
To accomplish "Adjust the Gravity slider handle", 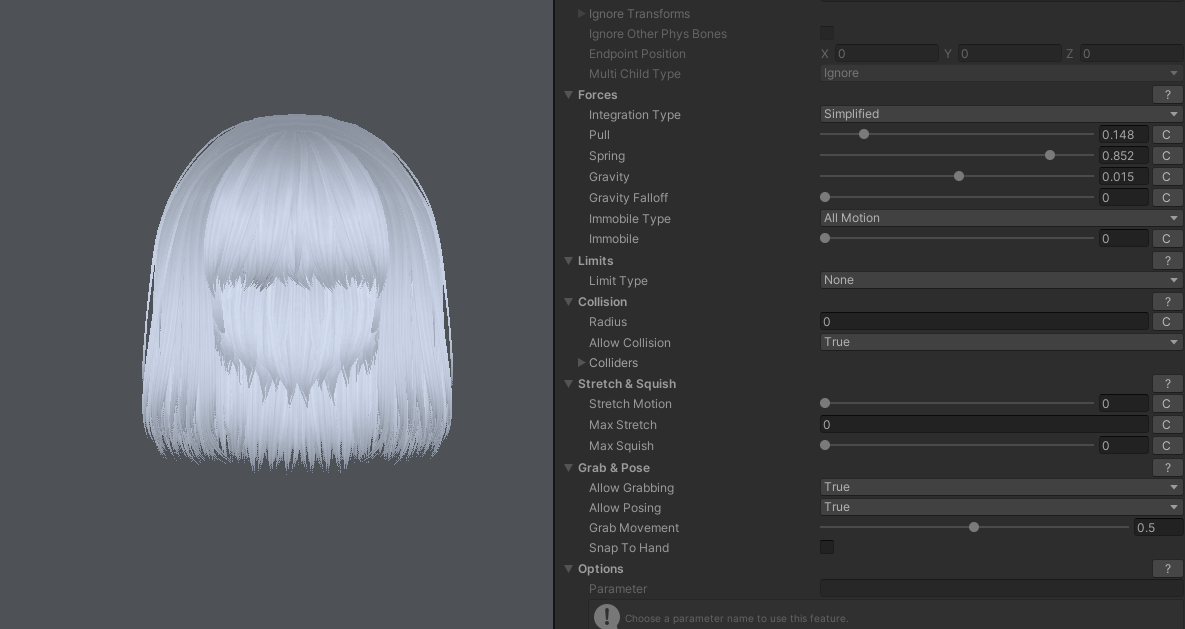I will point(959,176).
